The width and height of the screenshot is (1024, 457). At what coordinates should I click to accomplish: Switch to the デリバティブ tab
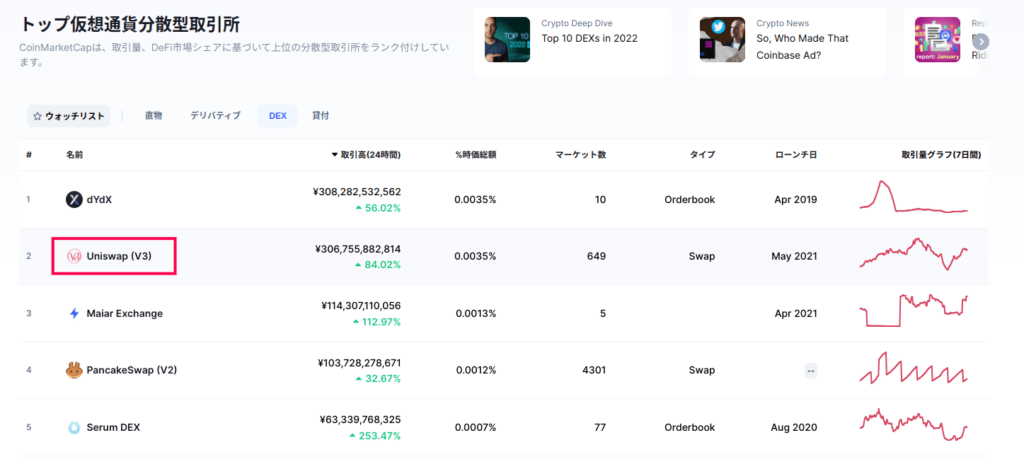pos(216,116)
